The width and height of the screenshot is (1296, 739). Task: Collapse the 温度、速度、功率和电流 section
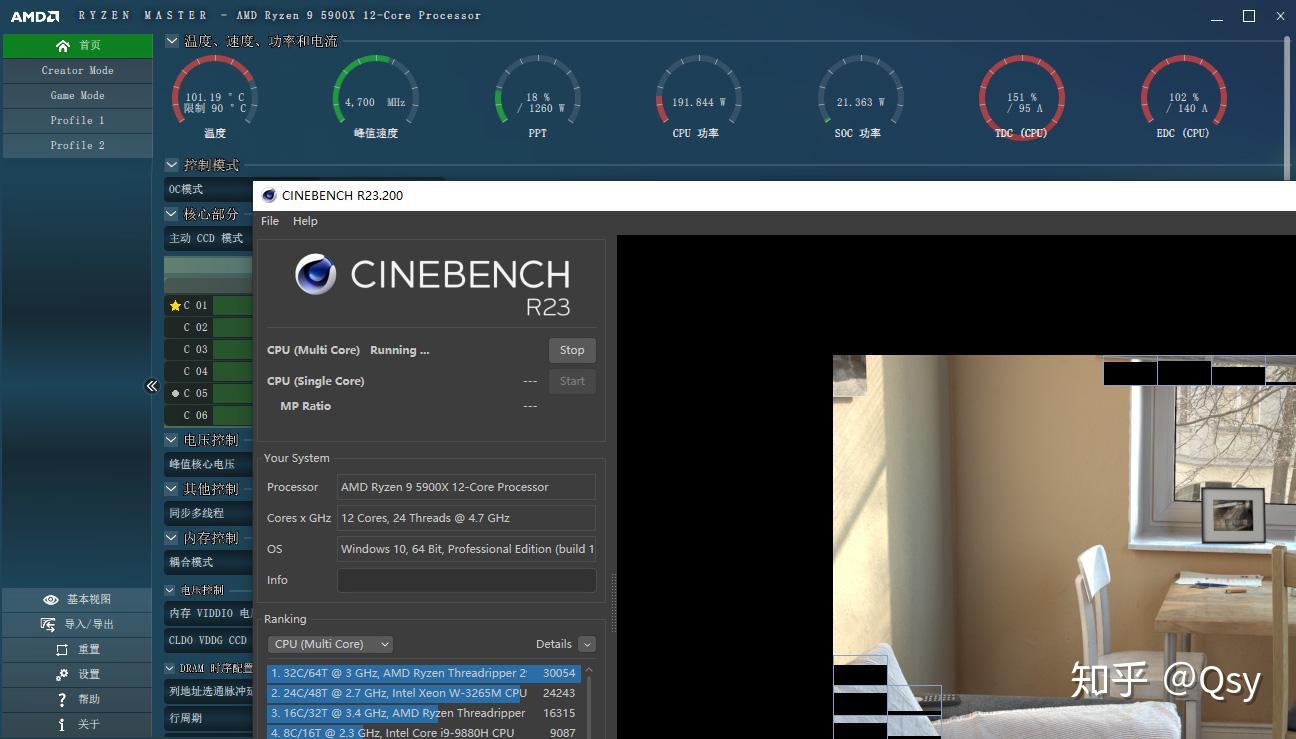coord(172,41)
